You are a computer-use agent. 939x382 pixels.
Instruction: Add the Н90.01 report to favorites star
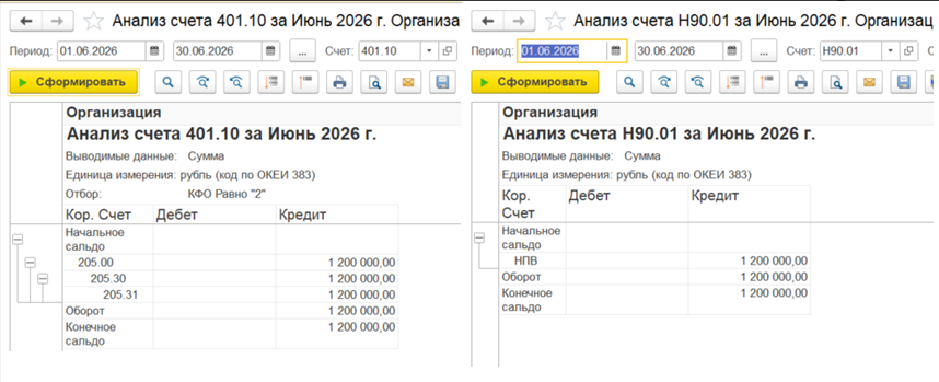555,22
